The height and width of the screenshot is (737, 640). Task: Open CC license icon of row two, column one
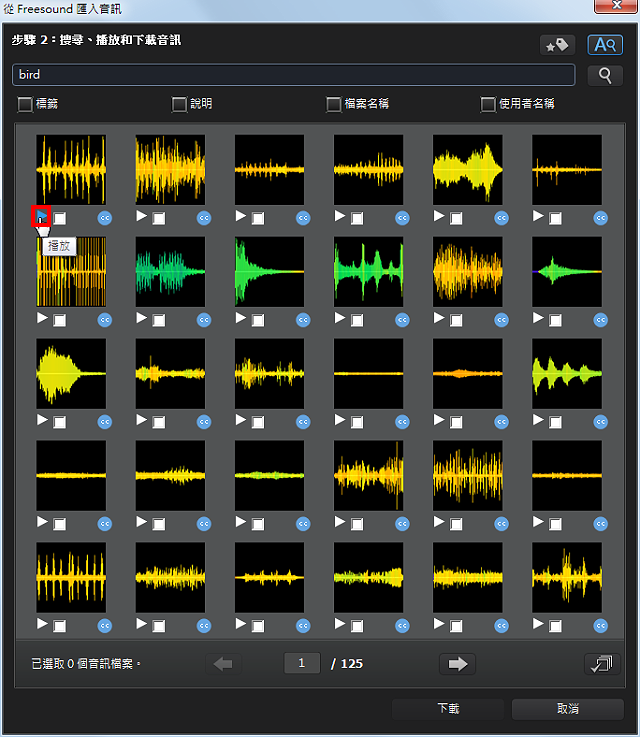point(105,320)
